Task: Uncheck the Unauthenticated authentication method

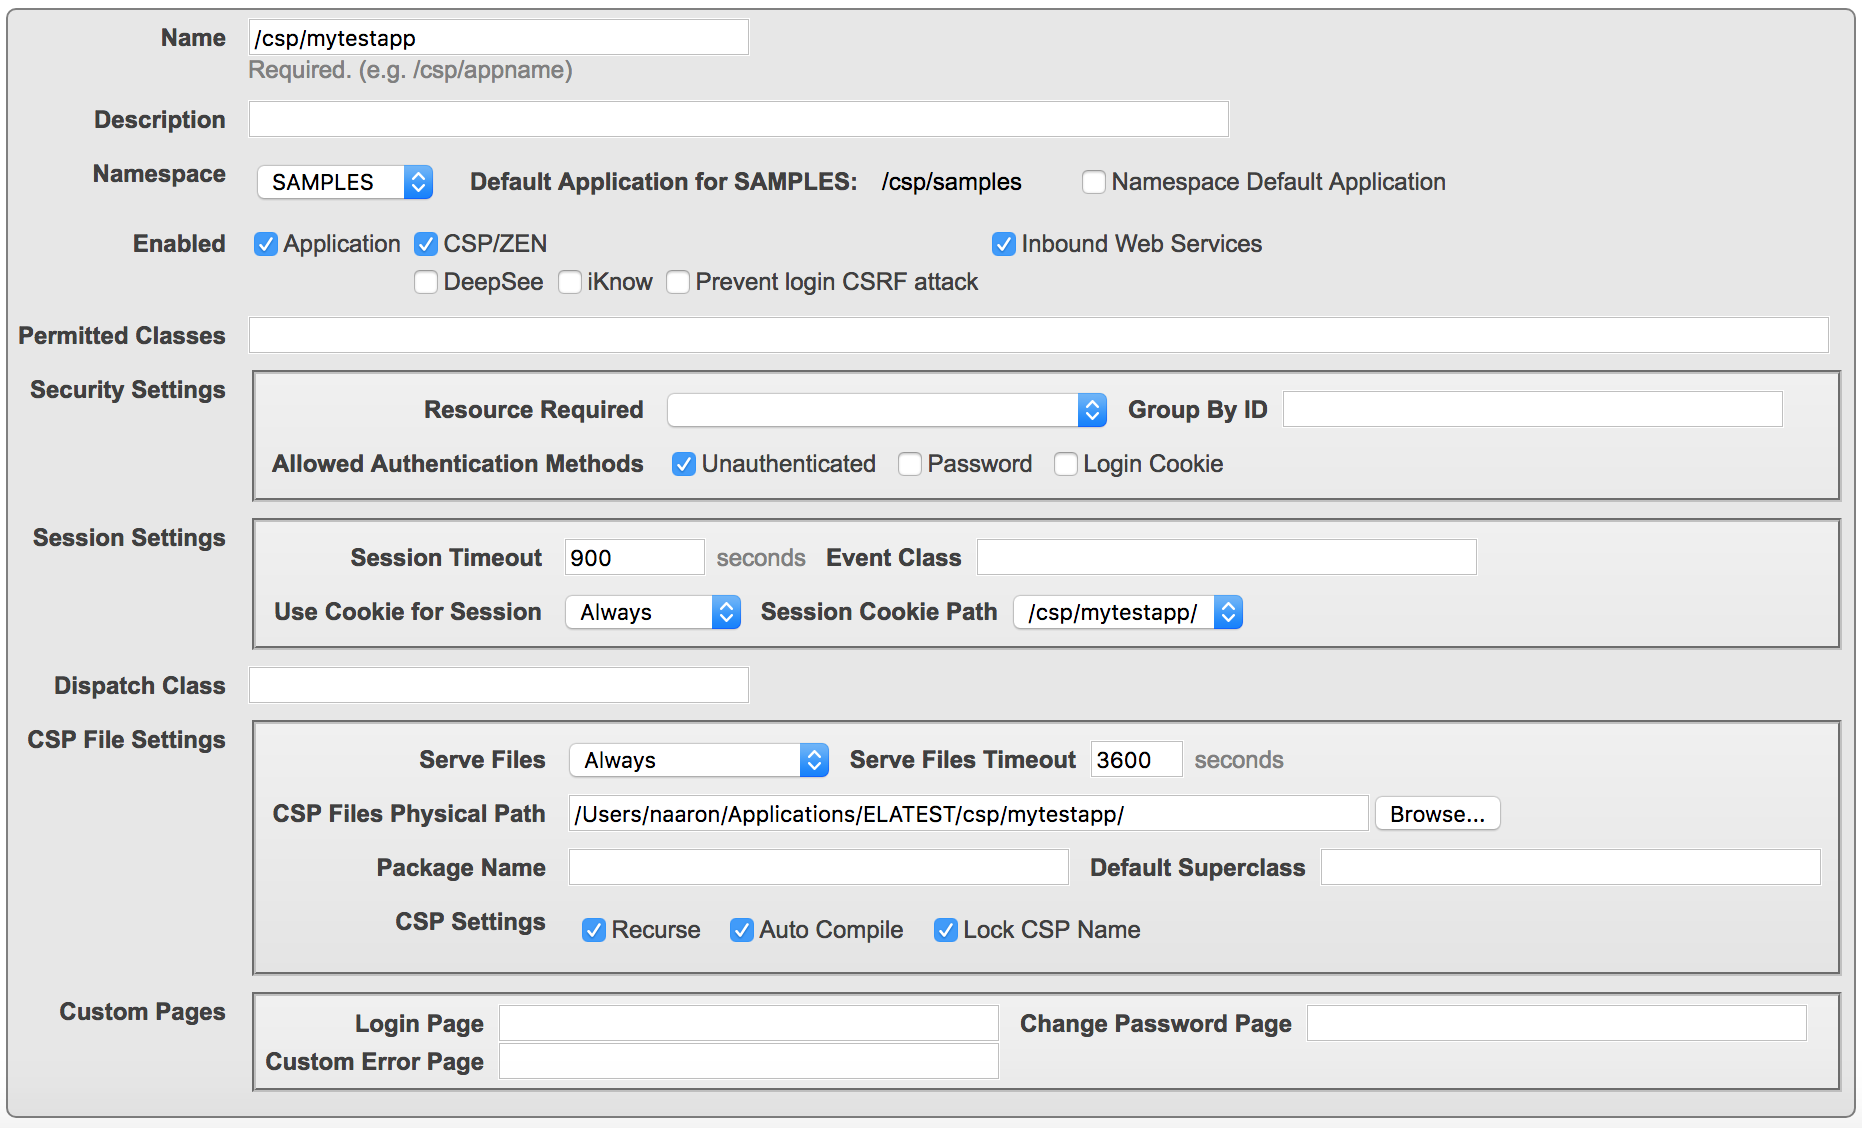Action: [x=684, y=464]
